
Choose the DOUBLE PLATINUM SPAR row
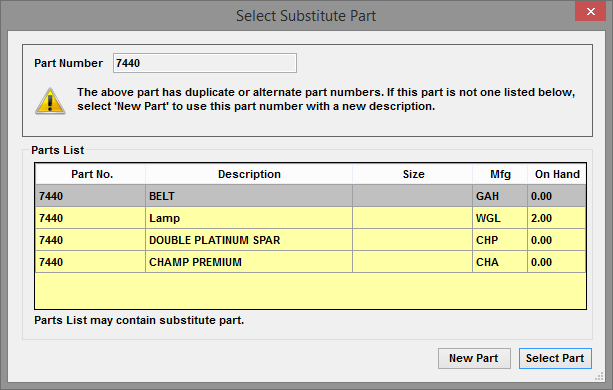(x=310, y=240)
